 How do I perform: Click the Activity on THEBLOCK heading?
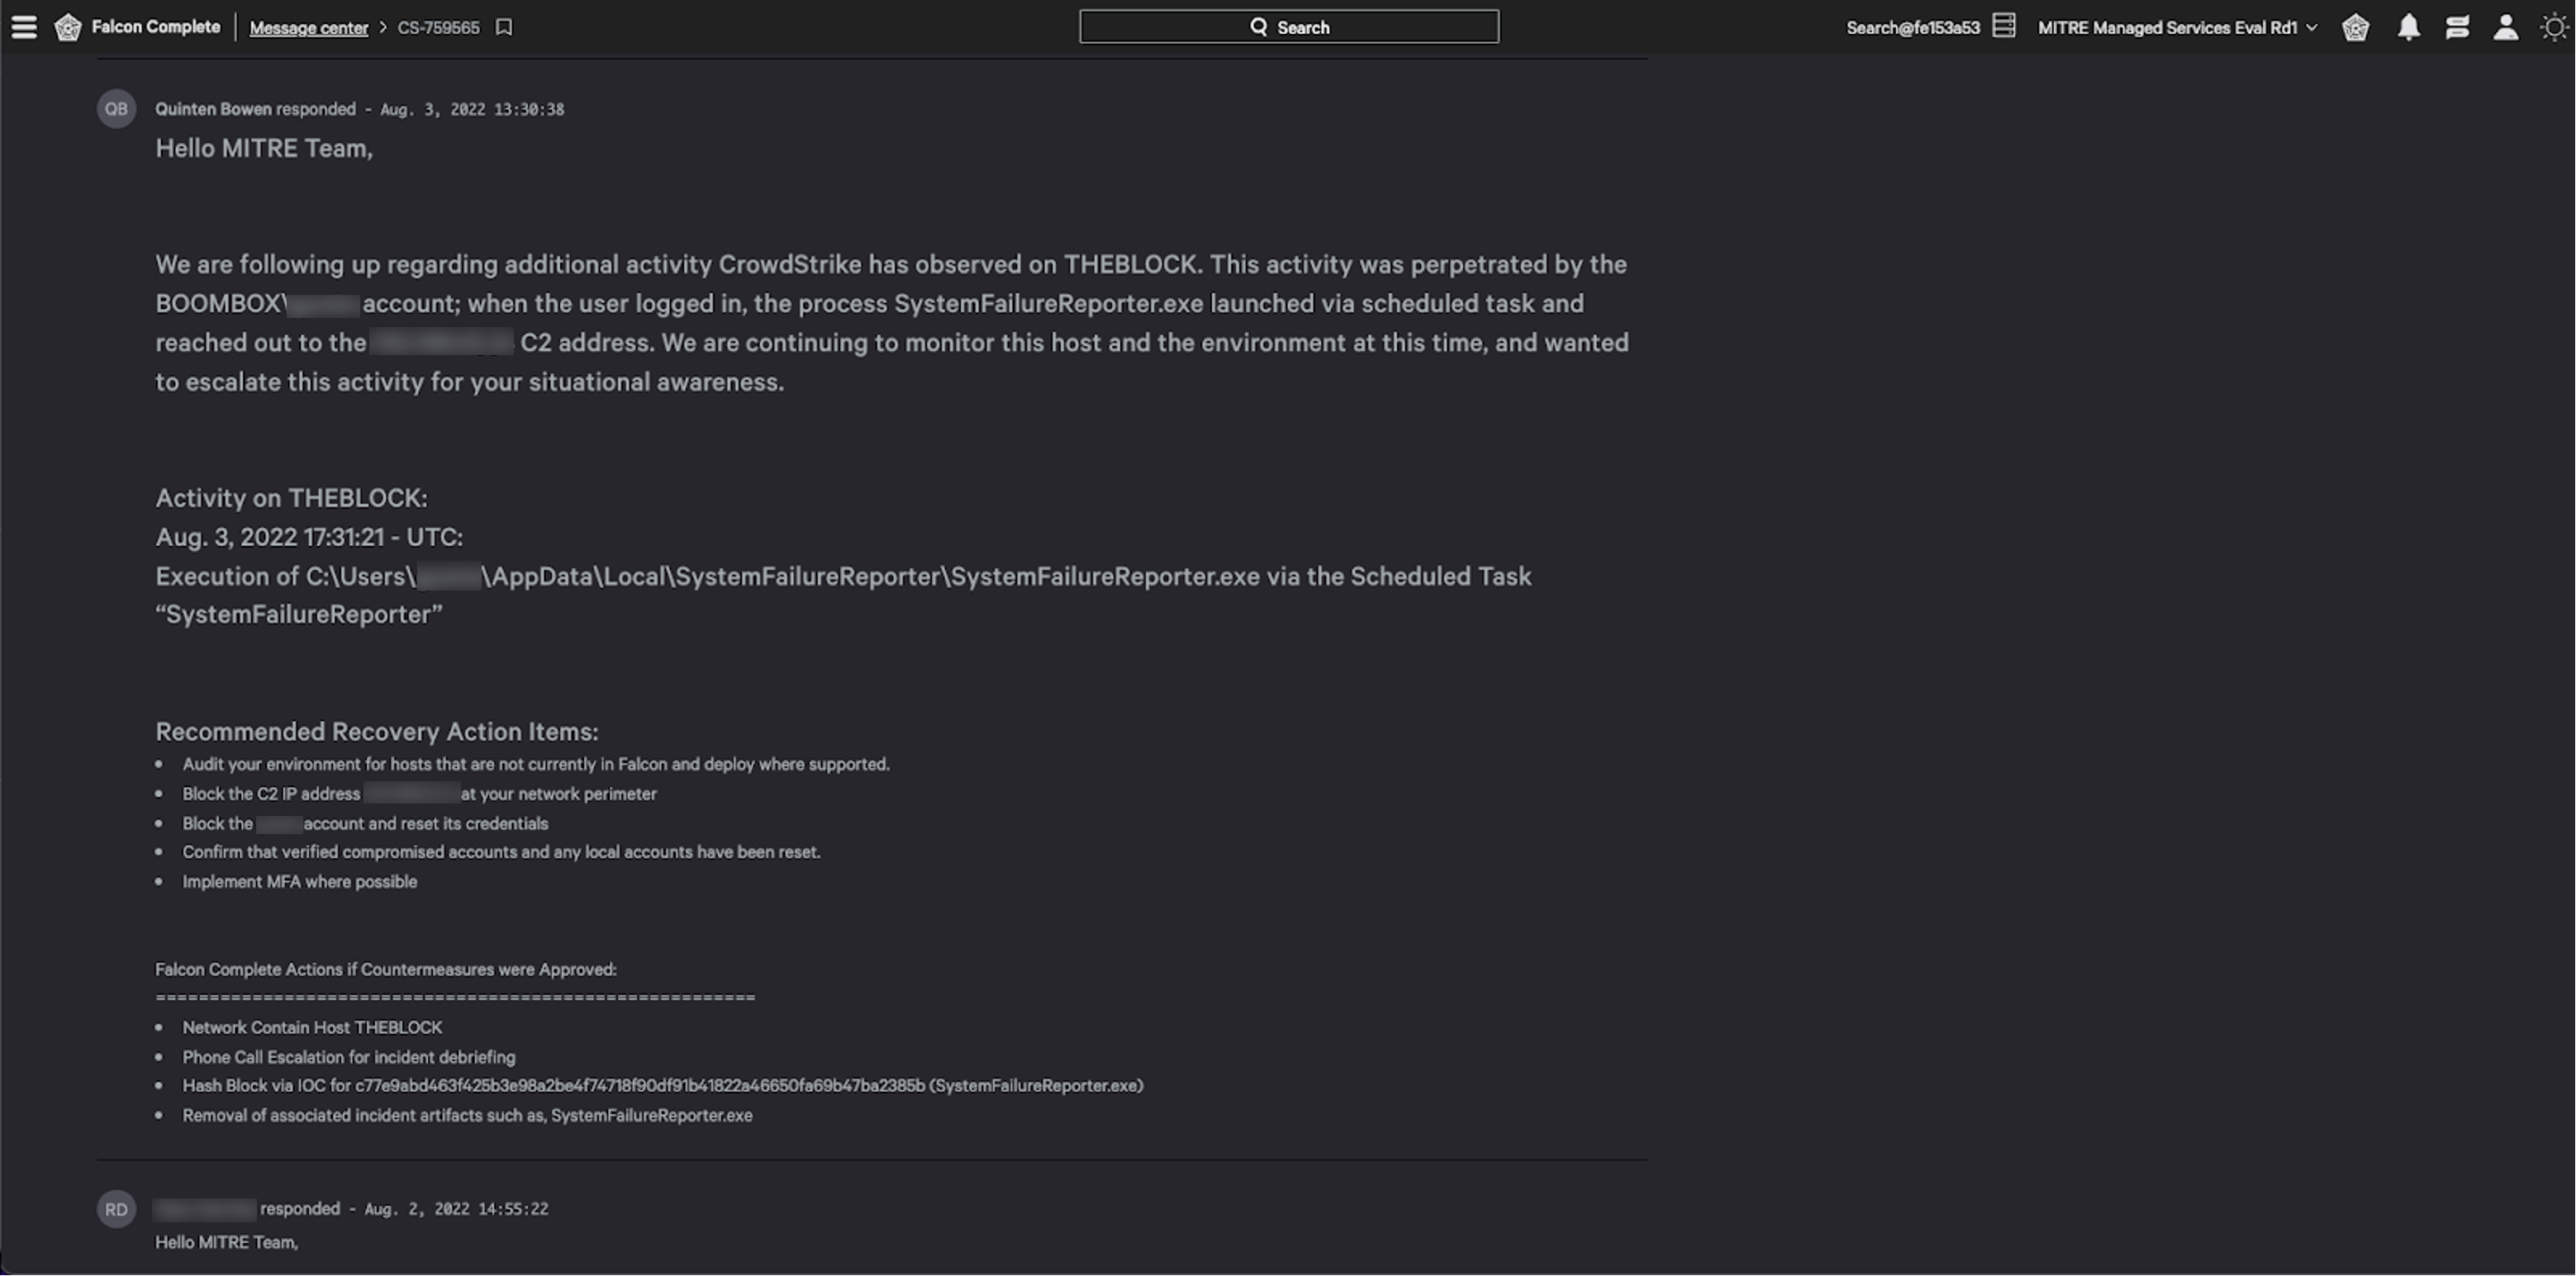pyautogui.click(x=291, y=498)
